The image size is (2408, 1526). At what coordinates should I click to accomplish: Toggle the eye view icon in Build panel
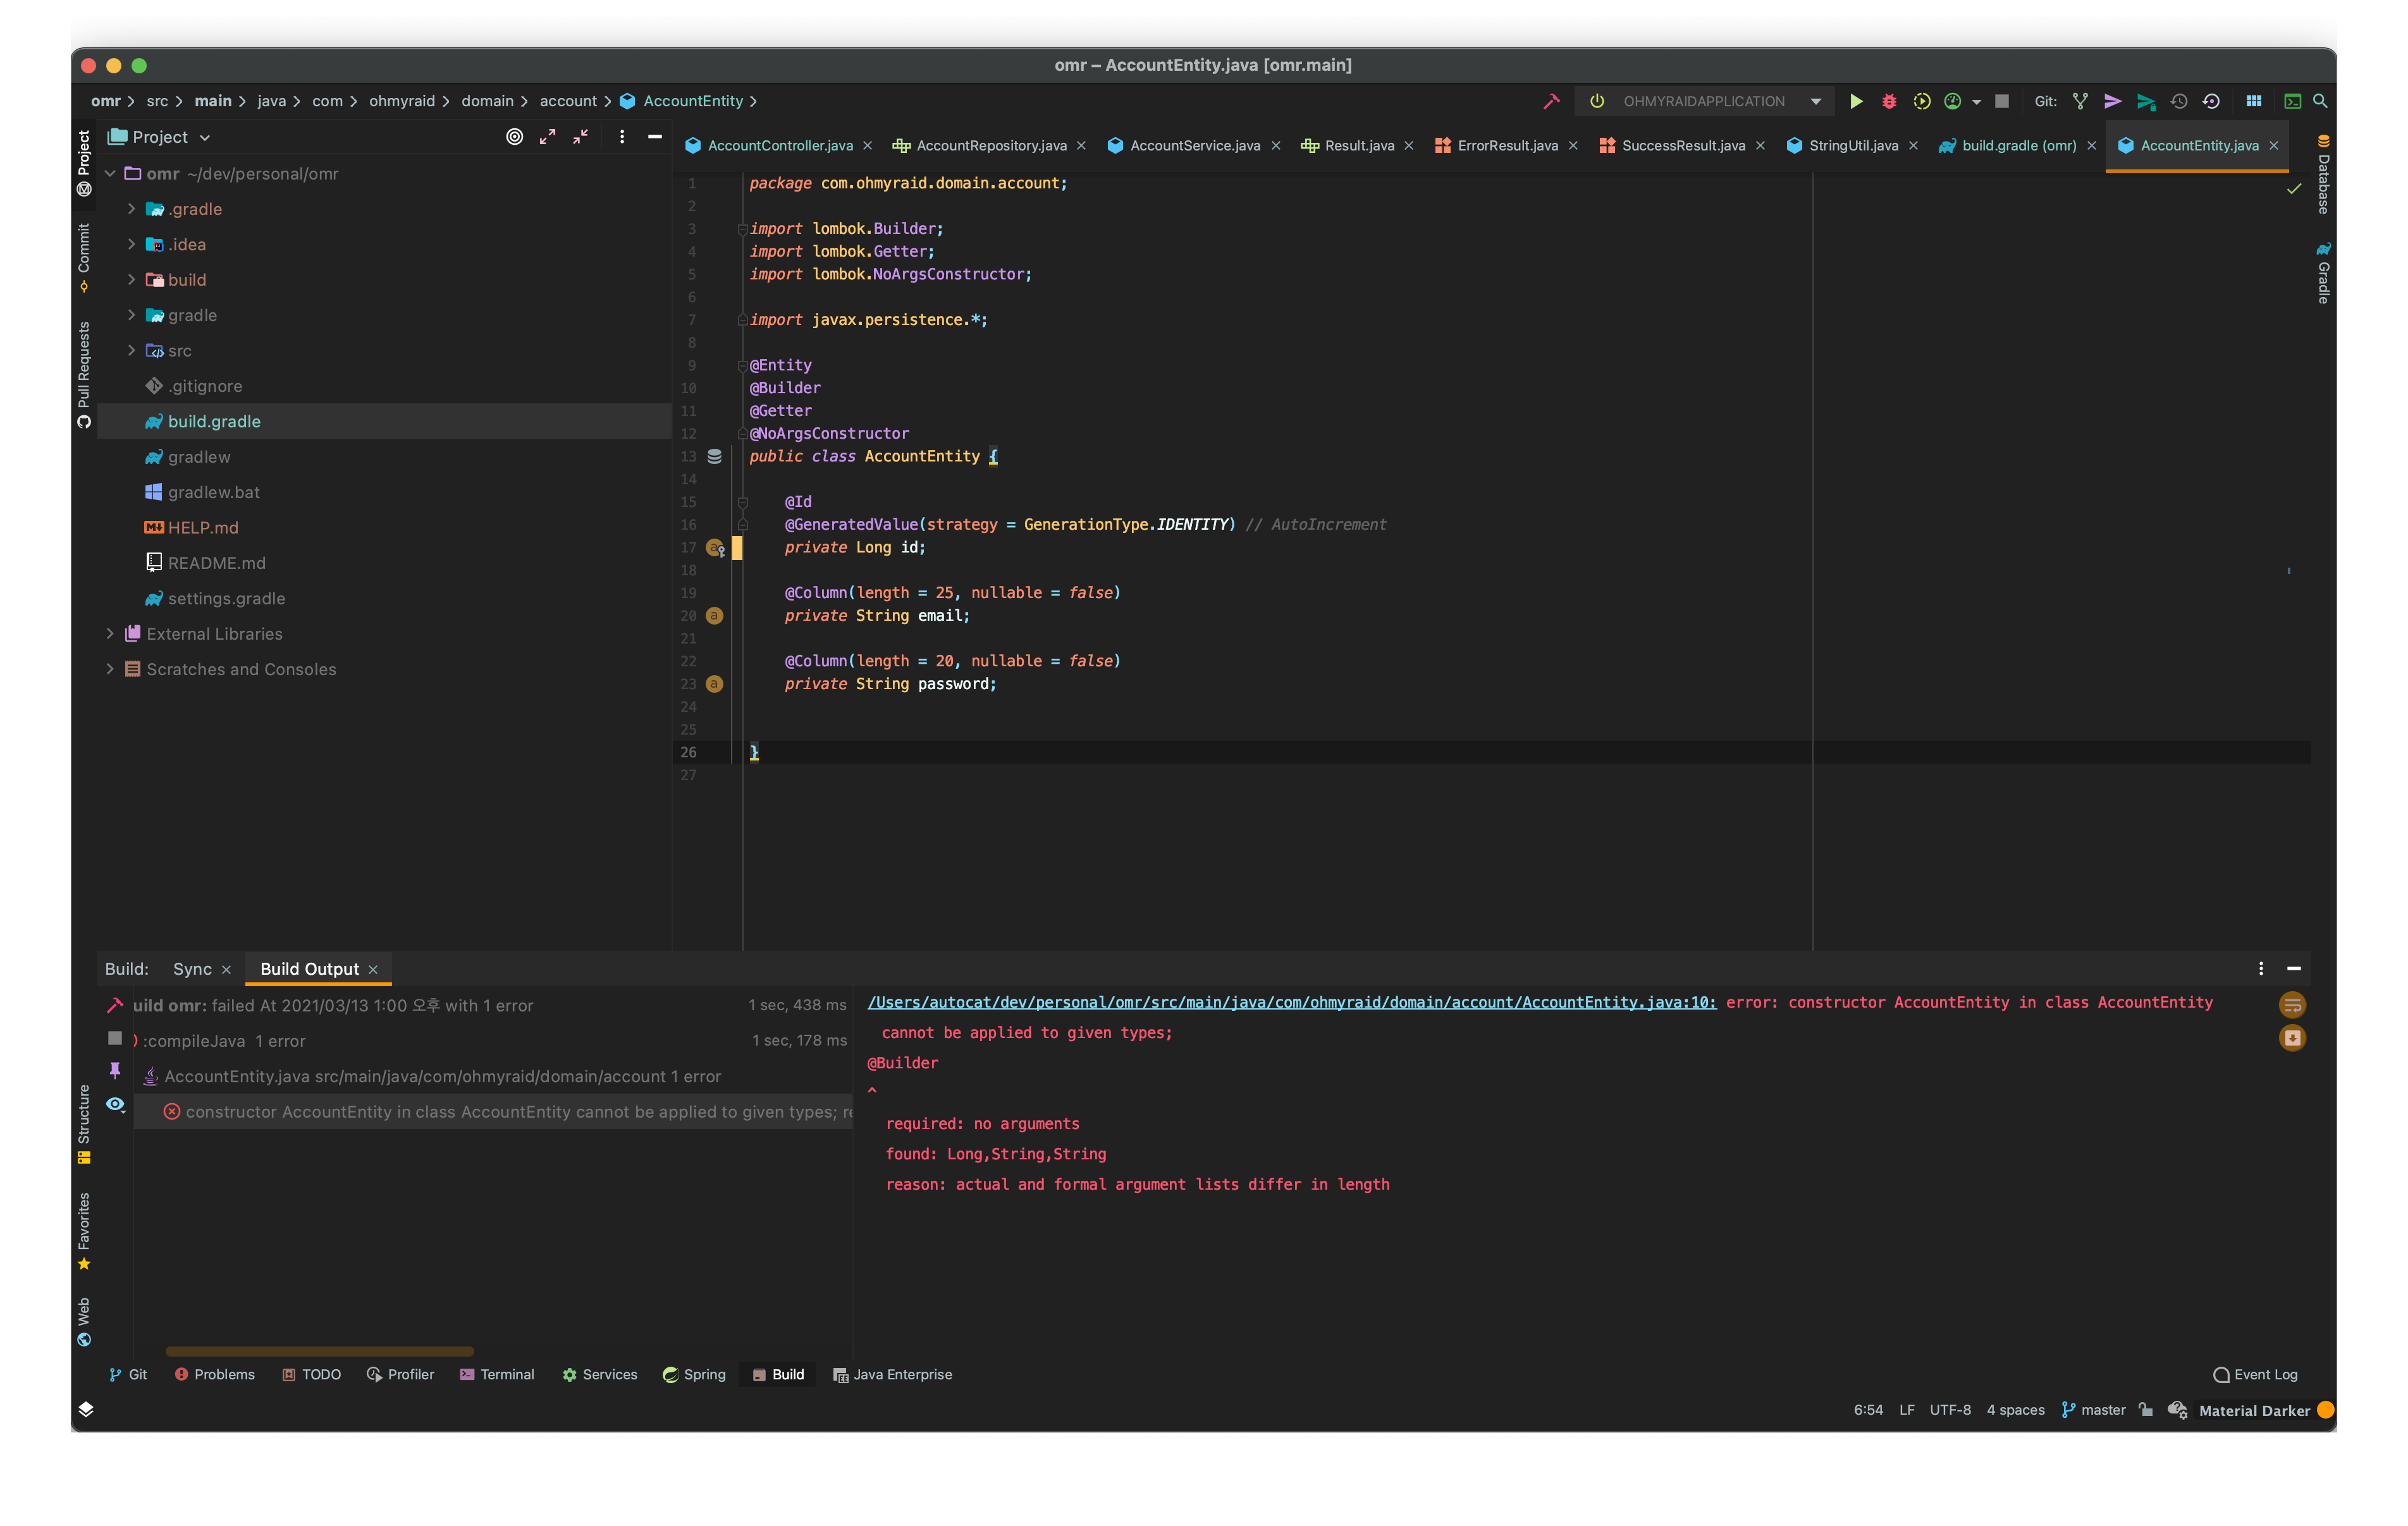pyautogui.click(x=116, y=1105)
